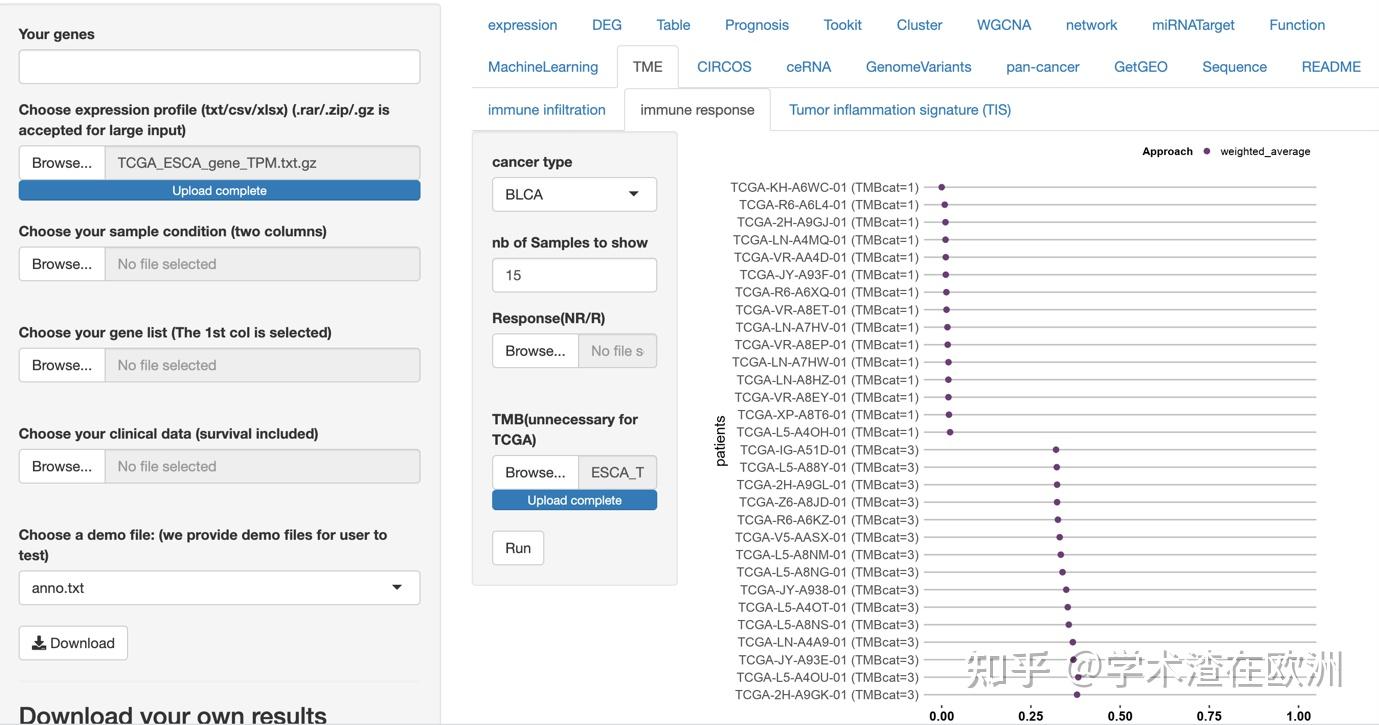Select the DEG tab
The width and height of the screenshot is (1379, 725).
[606, 24]
